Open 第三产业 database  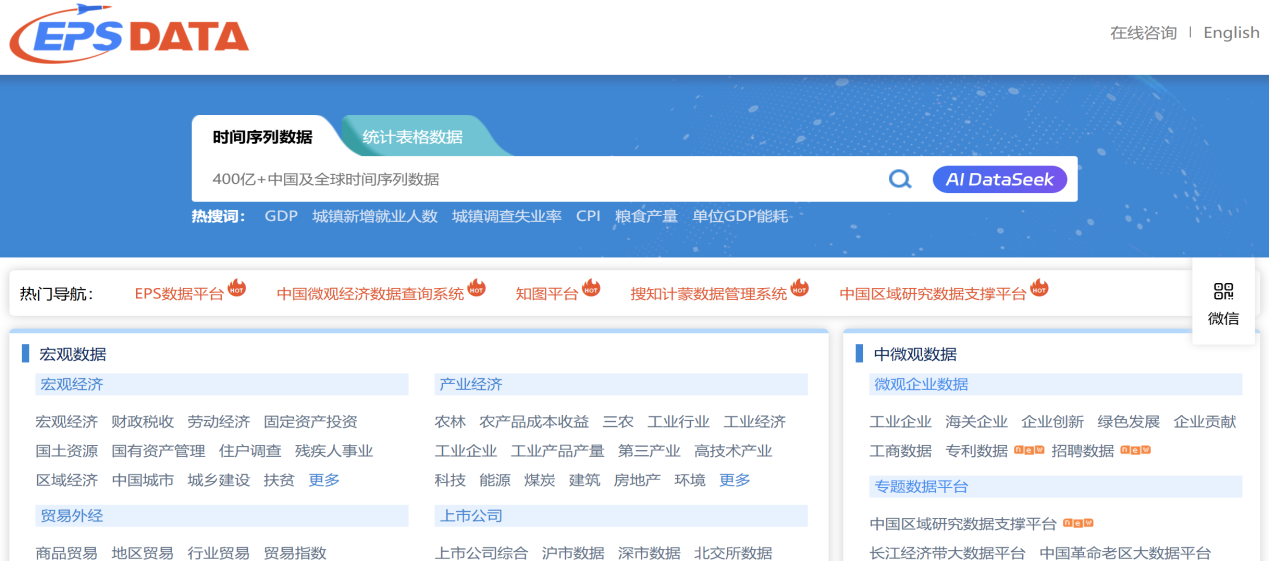pos(649,451)
